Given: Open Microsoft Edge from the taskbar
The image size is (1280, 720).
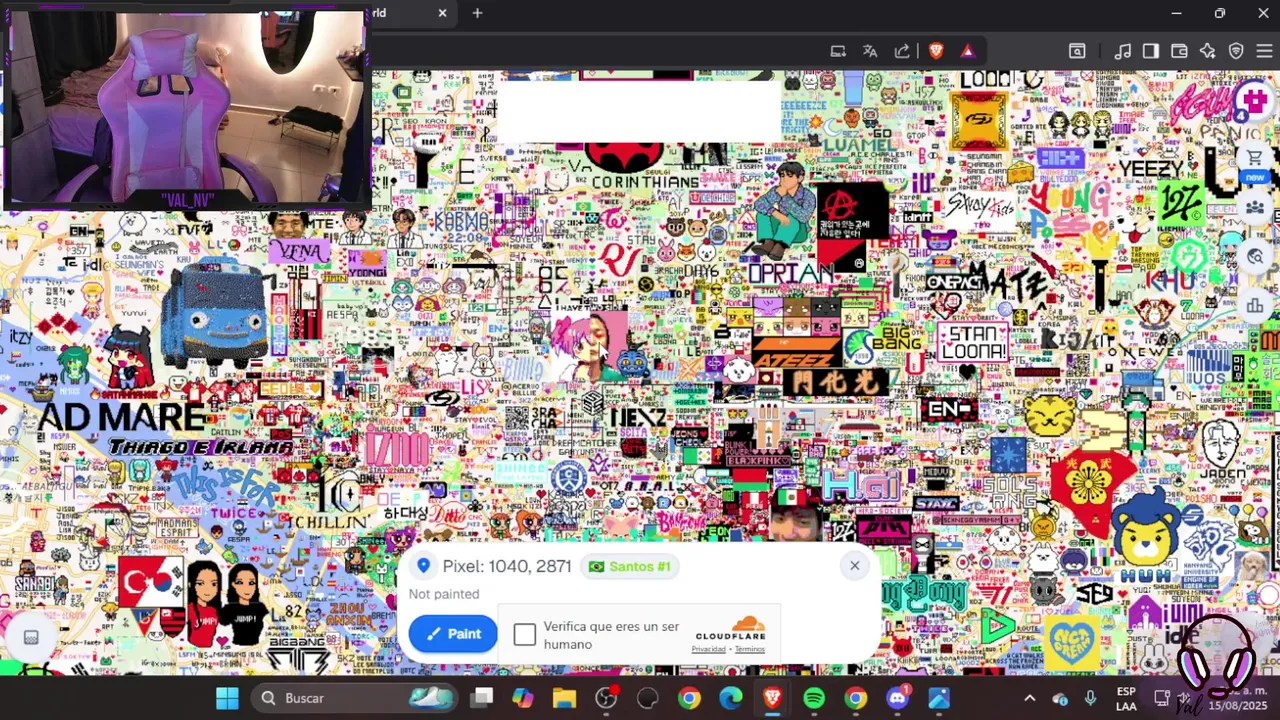Looking at the screenshot, I should point(731,698).
